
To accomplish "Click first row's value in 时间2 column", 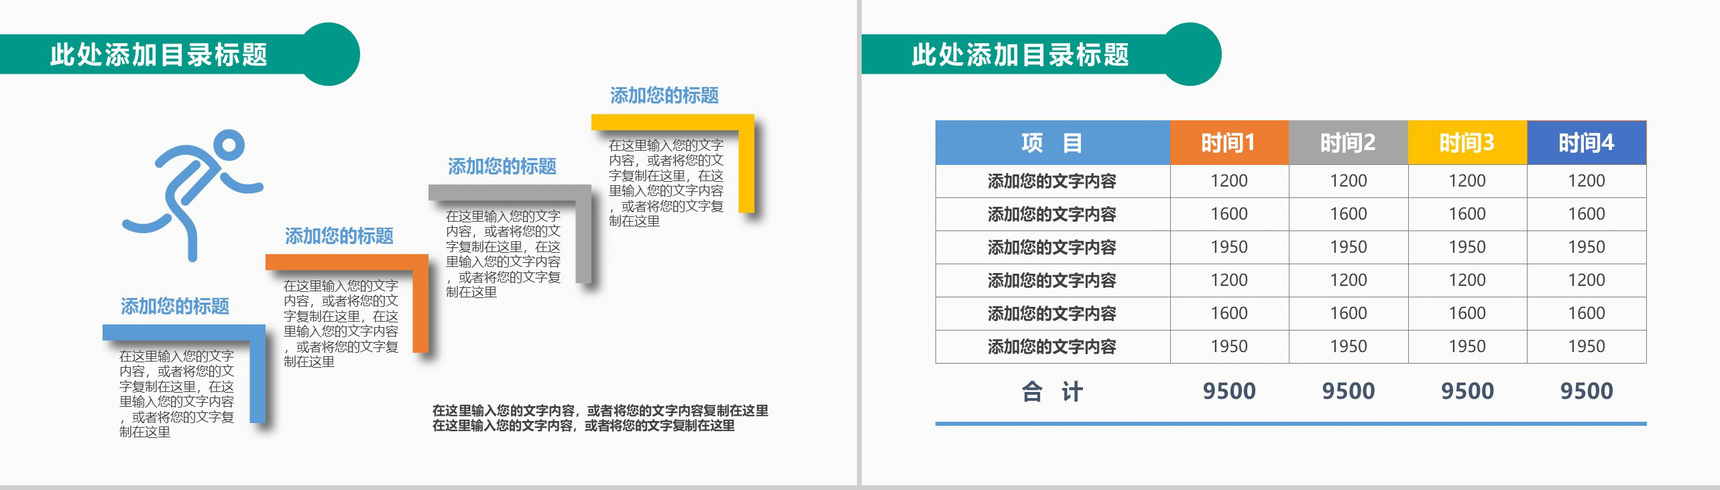I will [x=1347, y=181].
